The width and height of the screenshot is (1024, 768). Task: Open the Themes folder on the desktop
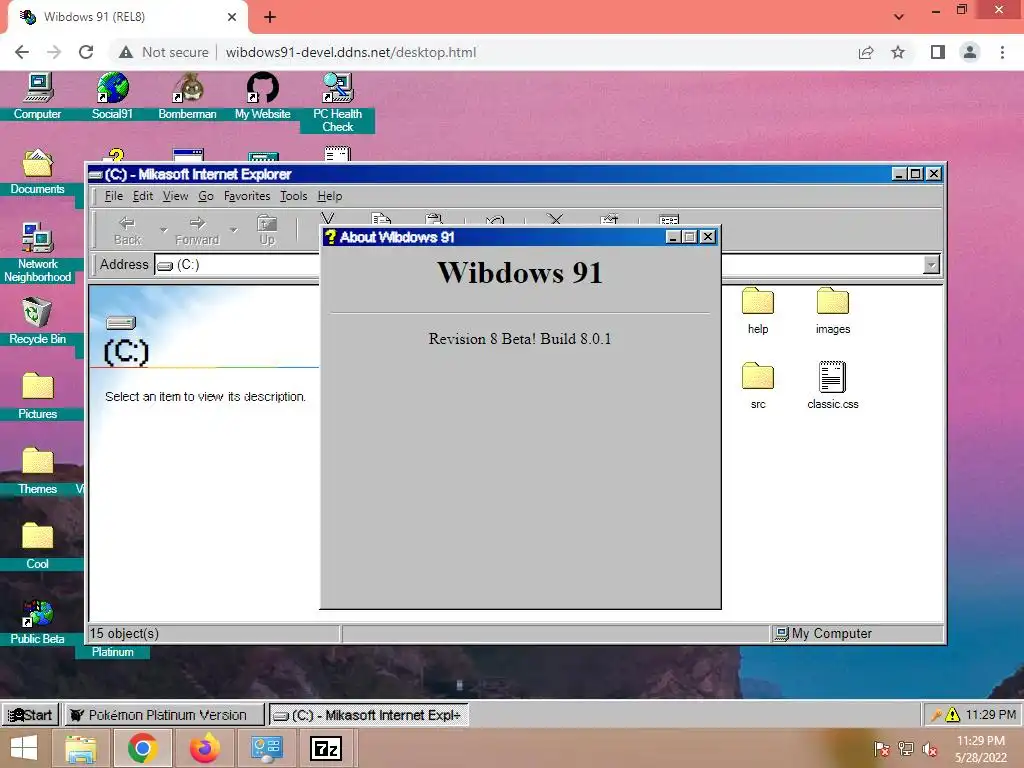[x=37, y=472]
